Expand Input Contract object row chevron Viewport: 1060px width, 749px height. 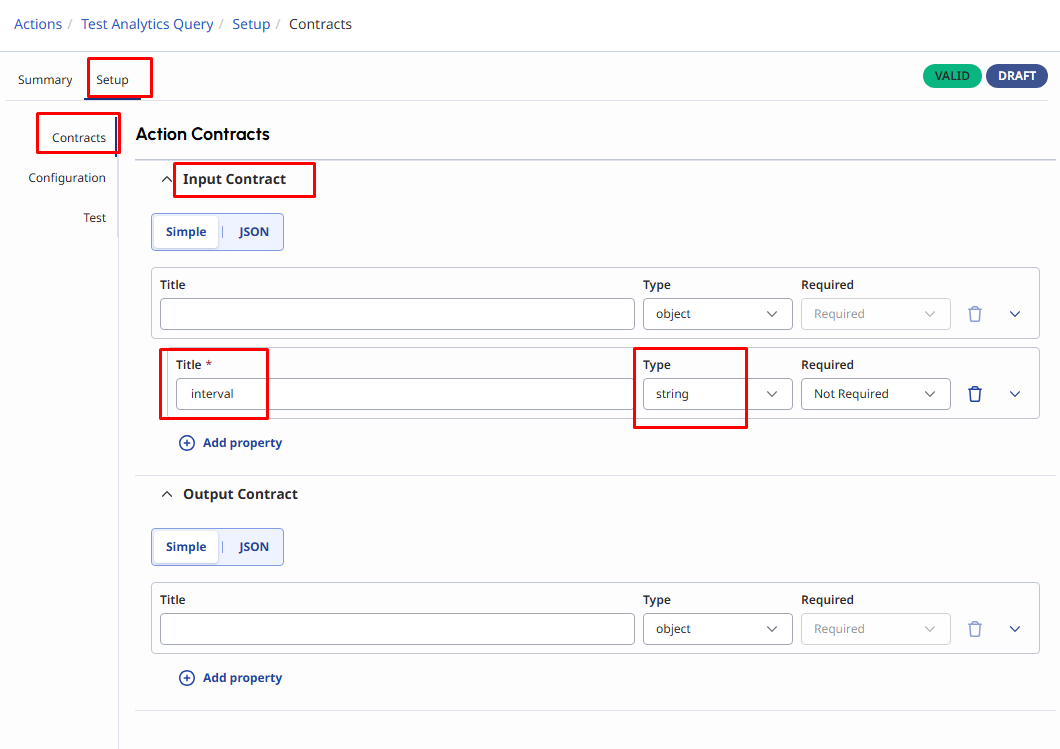(x=1015, y=314)
